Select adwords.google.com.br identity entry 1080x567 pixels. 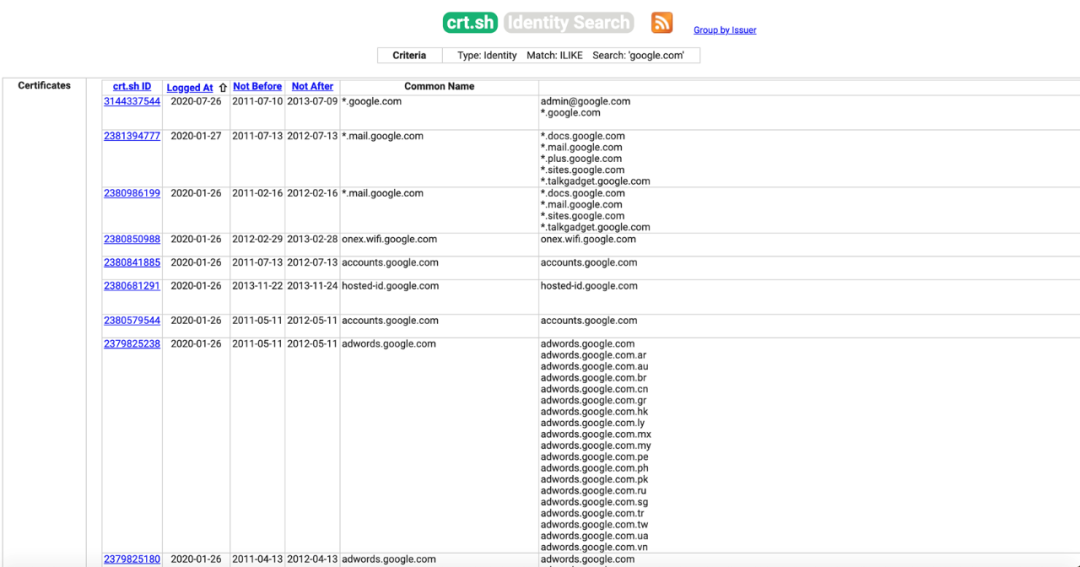(593, 378)
